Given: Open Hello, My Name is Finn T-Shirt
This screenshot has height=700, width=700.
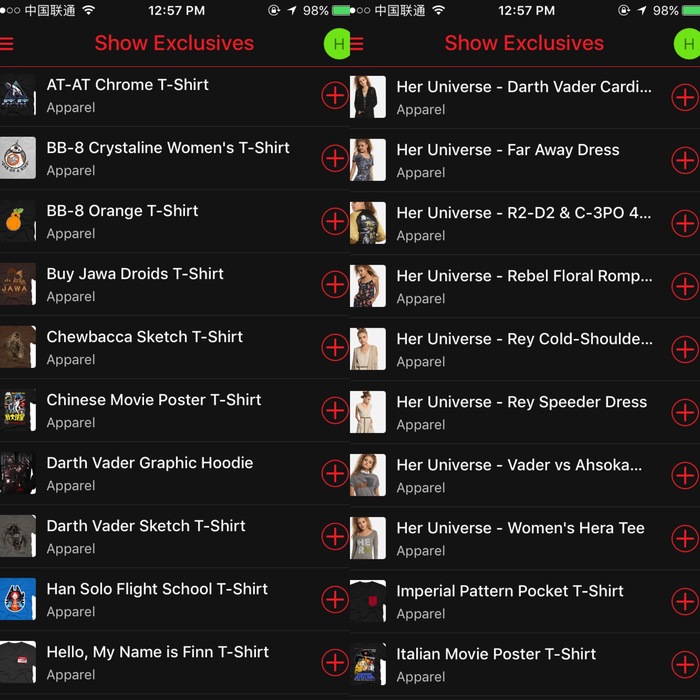Looking at the screenshot, I should pyautogui.click(x=175, y=662).
